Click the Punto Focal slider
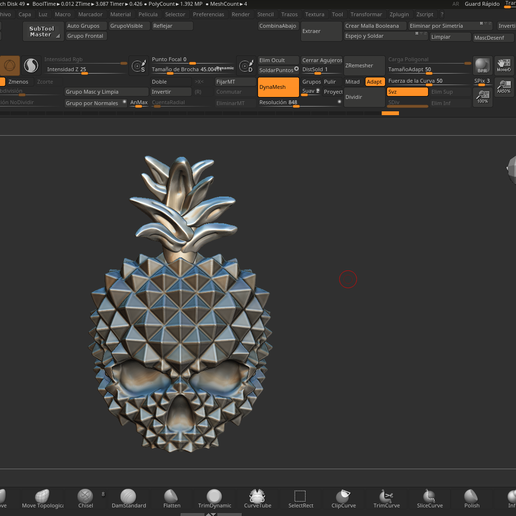The height and width of the screenshot is (516, 516). 193,60
